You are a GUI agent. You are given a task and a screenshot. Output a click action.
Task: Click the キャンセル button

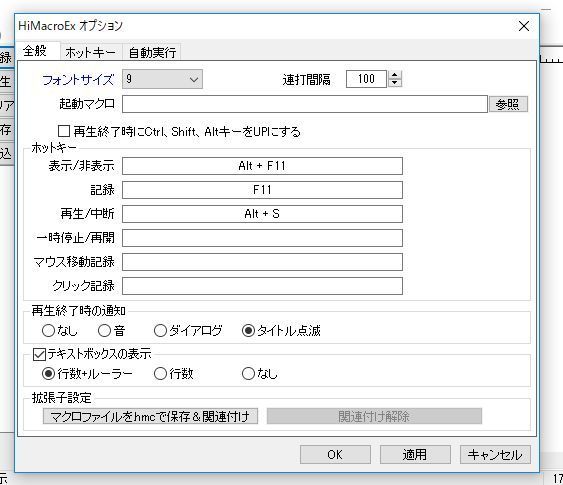click(x=495, y=455)
